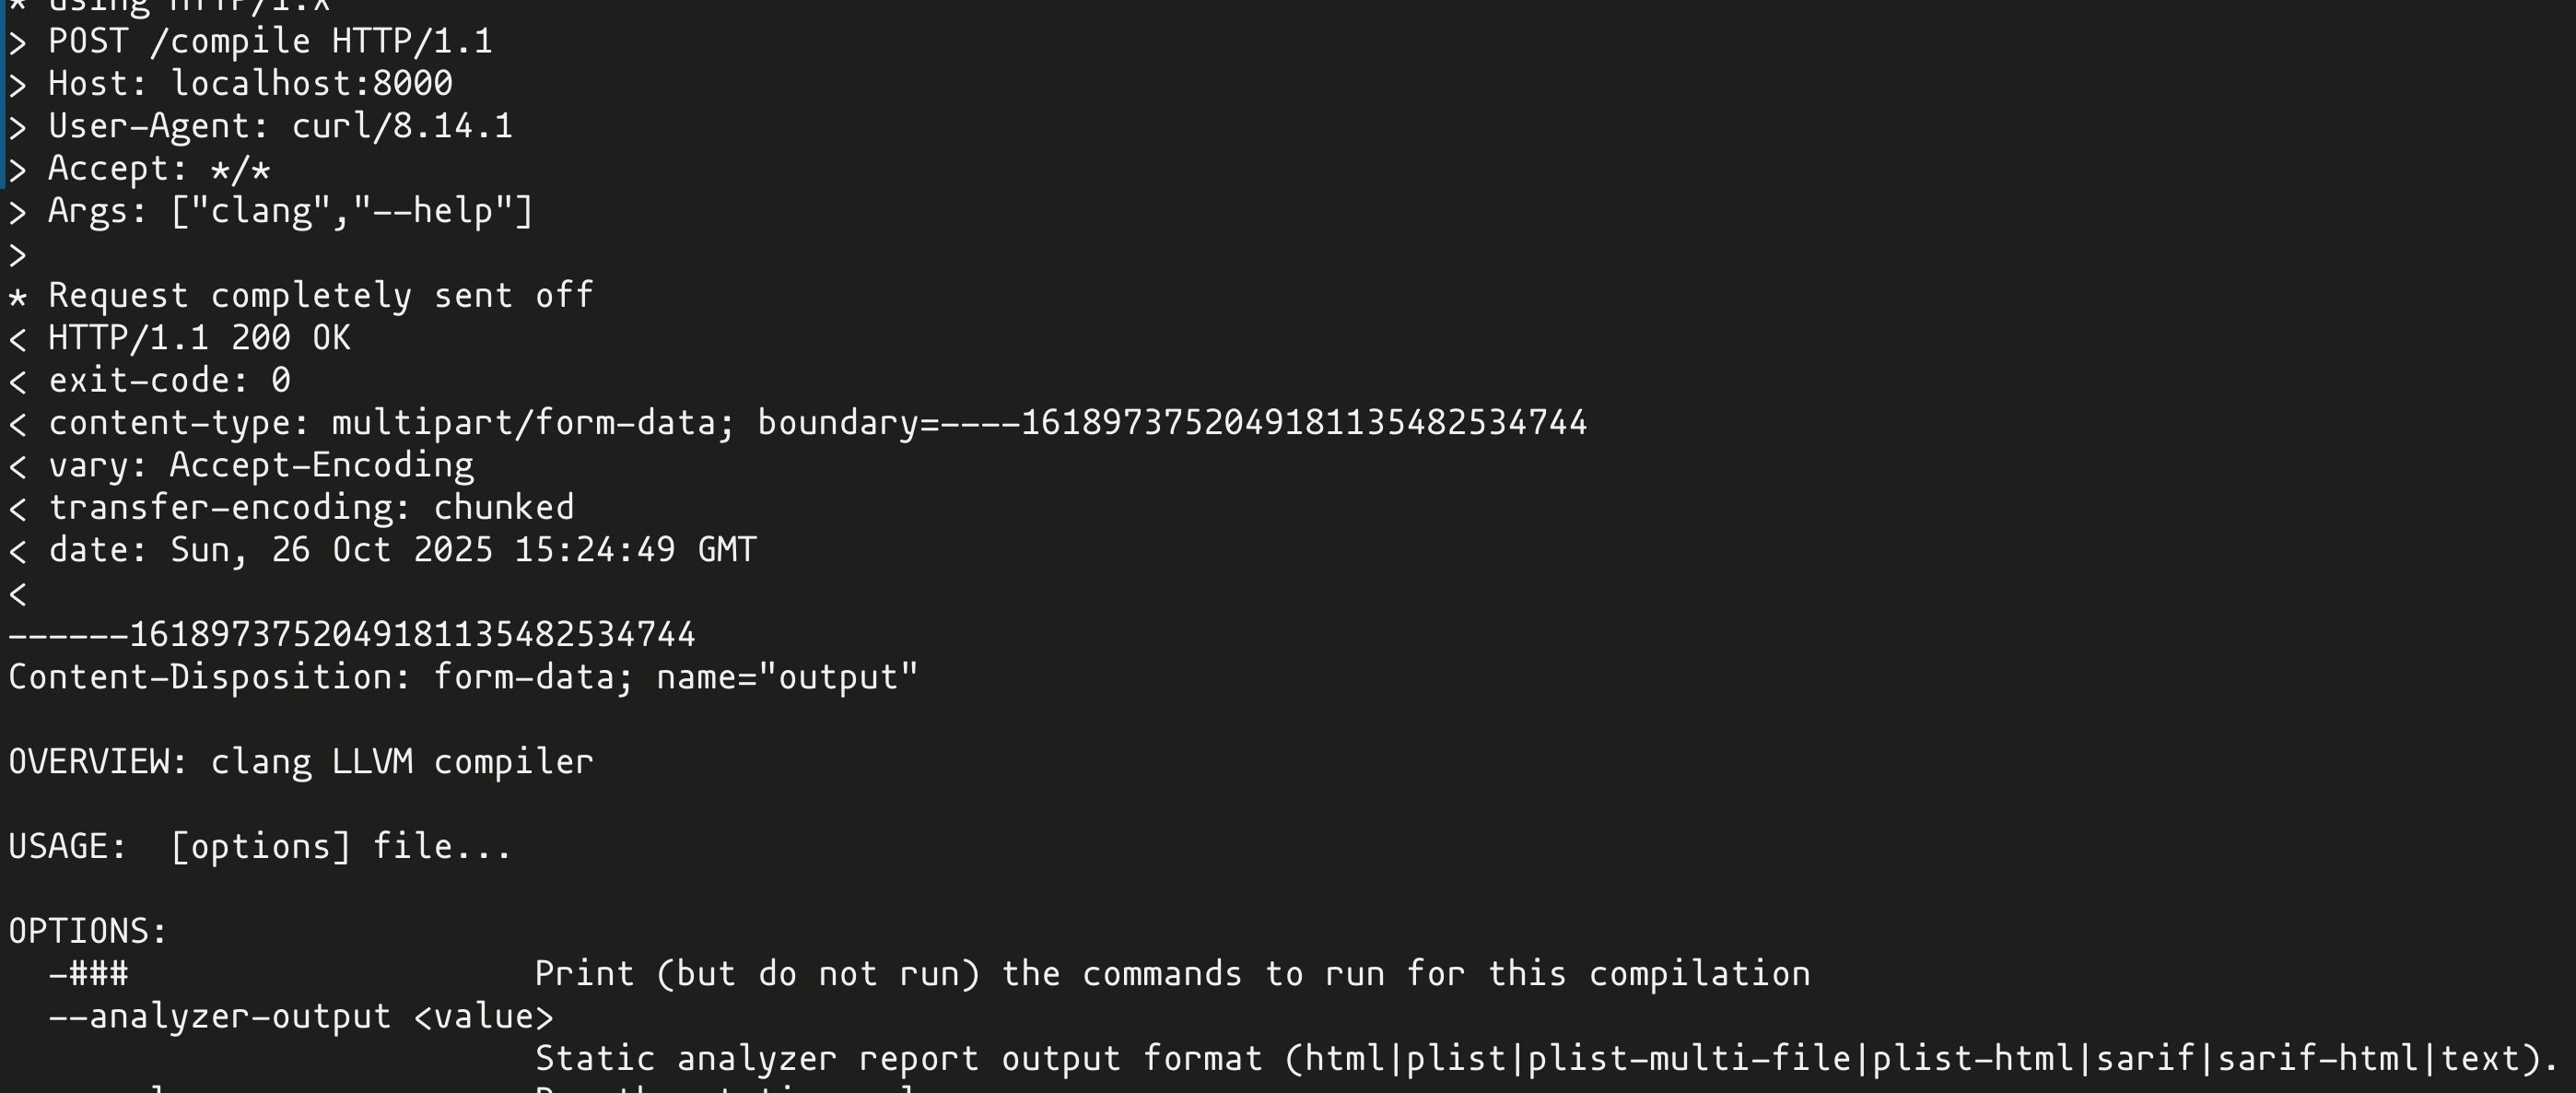Click the transfer-encoding: chunked header
Image resolution: width=2576 pixels, height=1093 pixels.
[x=291, y=507]
